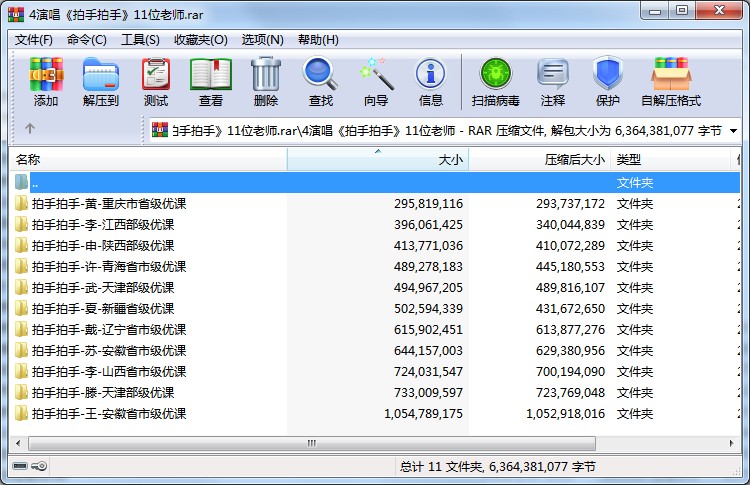This screenshot has height=485, width=750.
Task: Open the 工具(S) menu
Action: point(140,40)
